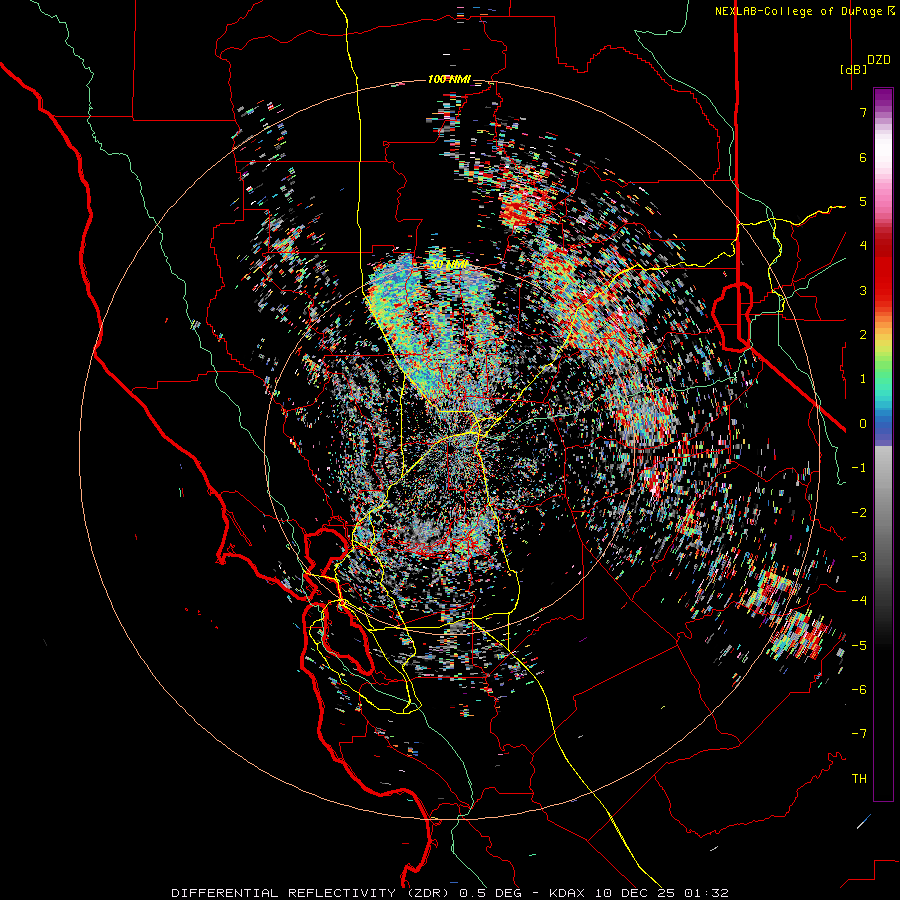Image resolution: width=900 pixels, height=900 pixels.
Task: Click the -4 value on the color scale
Action: coord(859,601)
